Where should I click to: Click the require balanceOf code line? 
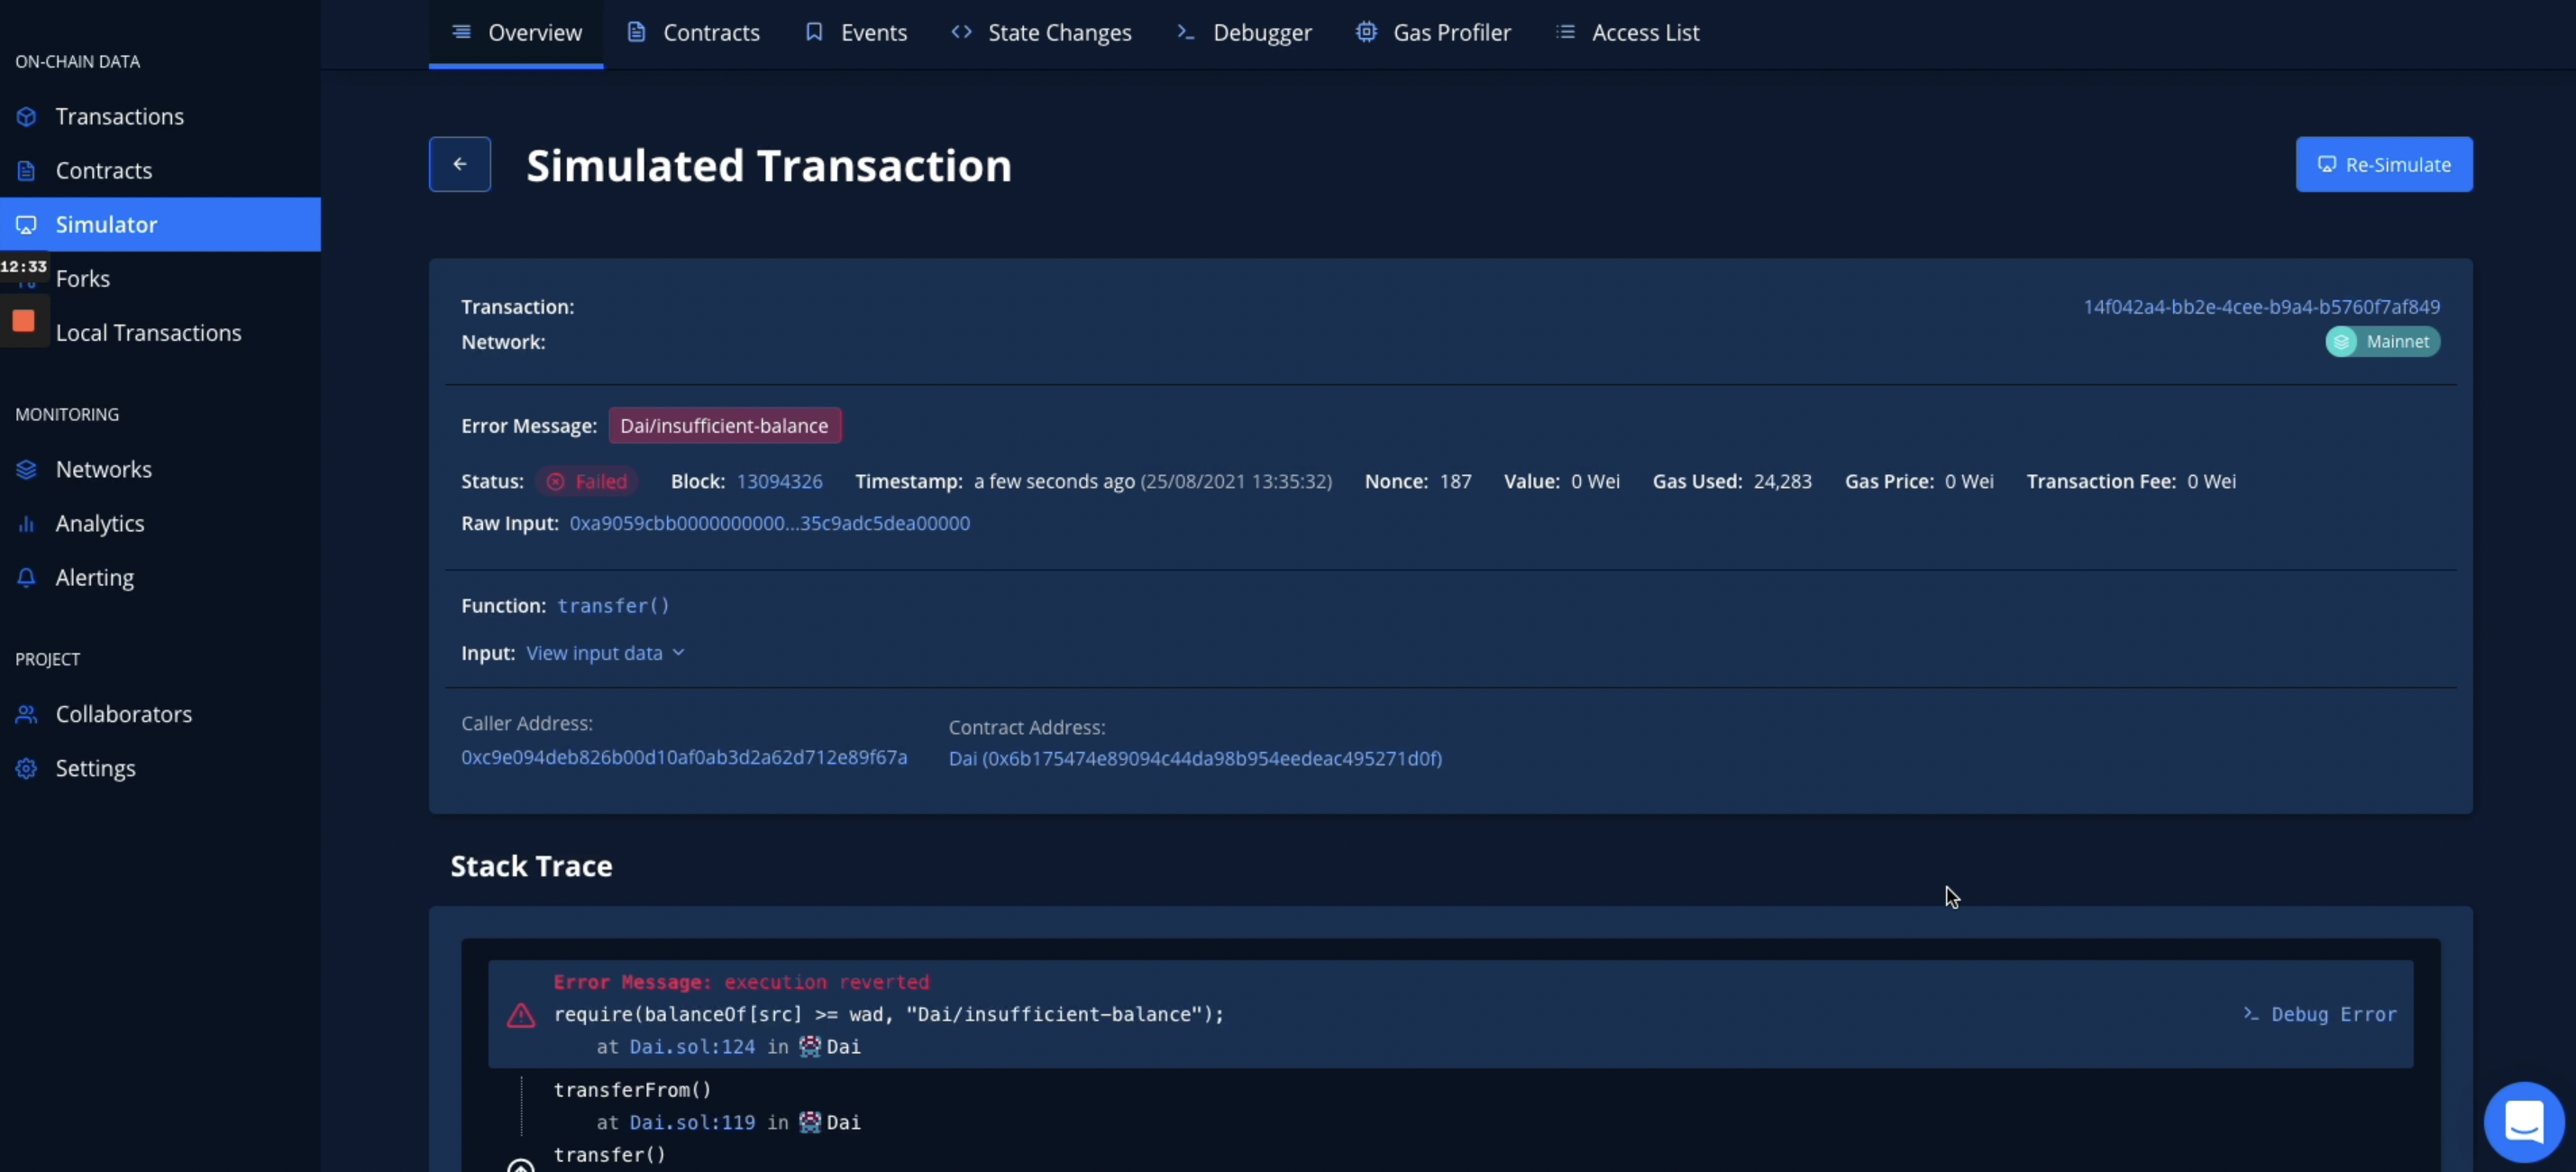pyautogui.click(x=888, y=1014)
